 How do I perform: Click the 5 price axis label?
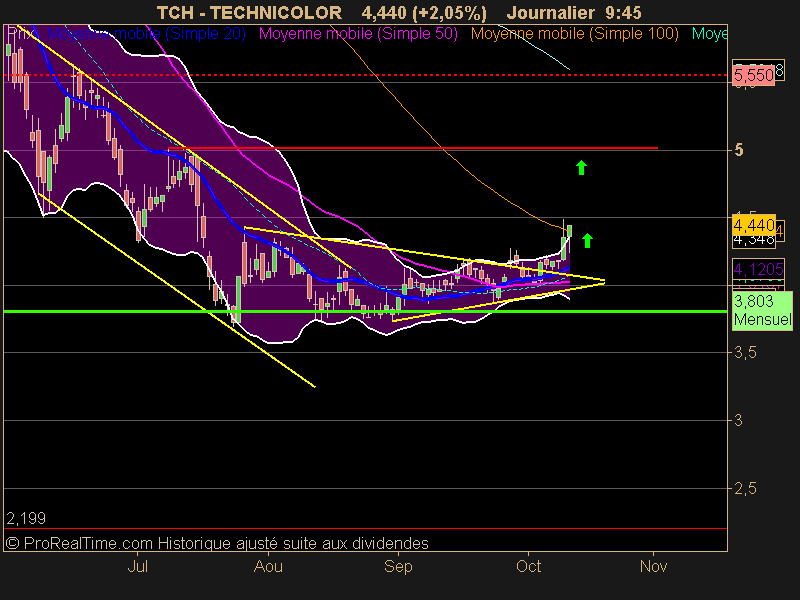738,150
